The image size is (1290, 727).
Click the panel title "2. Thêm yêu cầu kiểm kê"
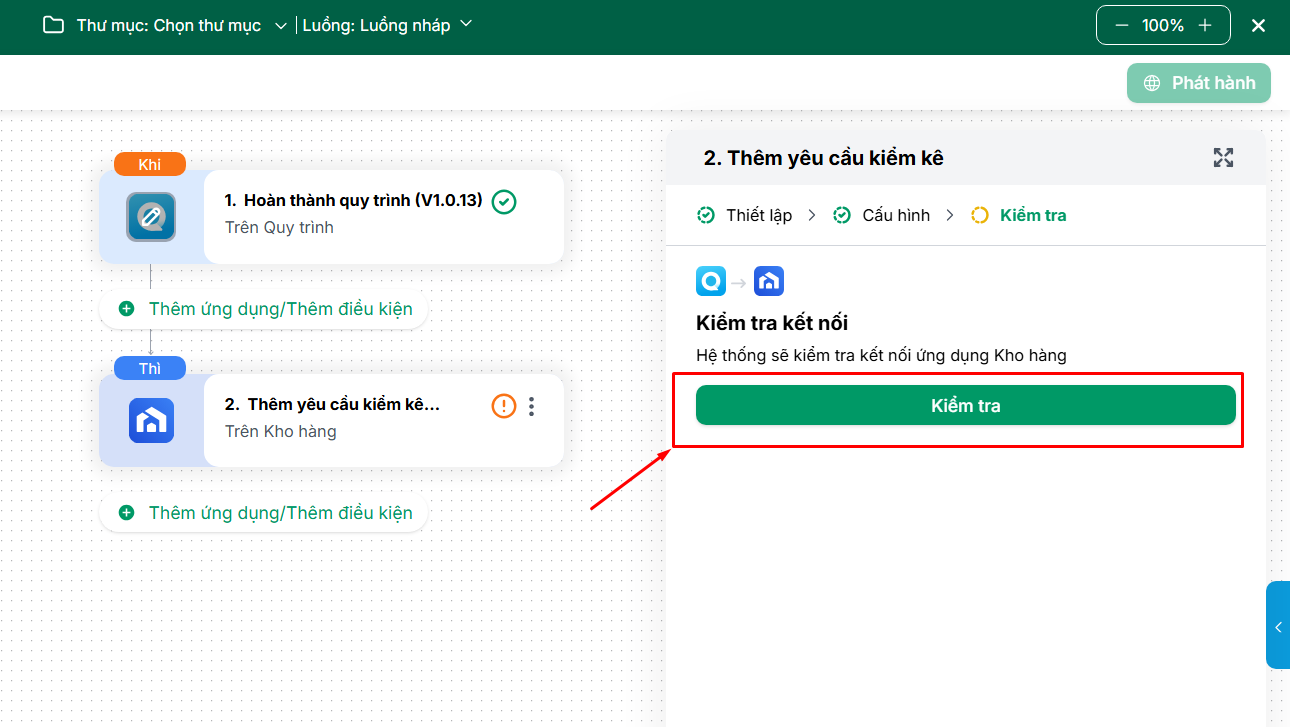coord(824,158)
